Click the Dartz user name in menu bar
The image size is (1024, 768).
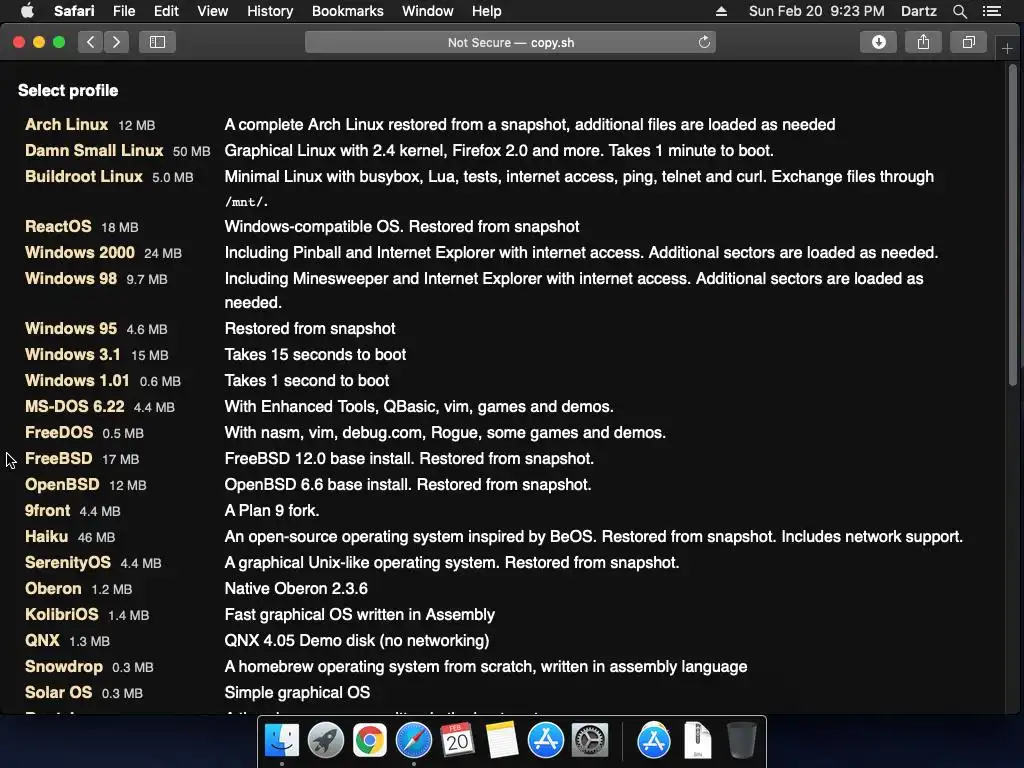pos(918,11)
